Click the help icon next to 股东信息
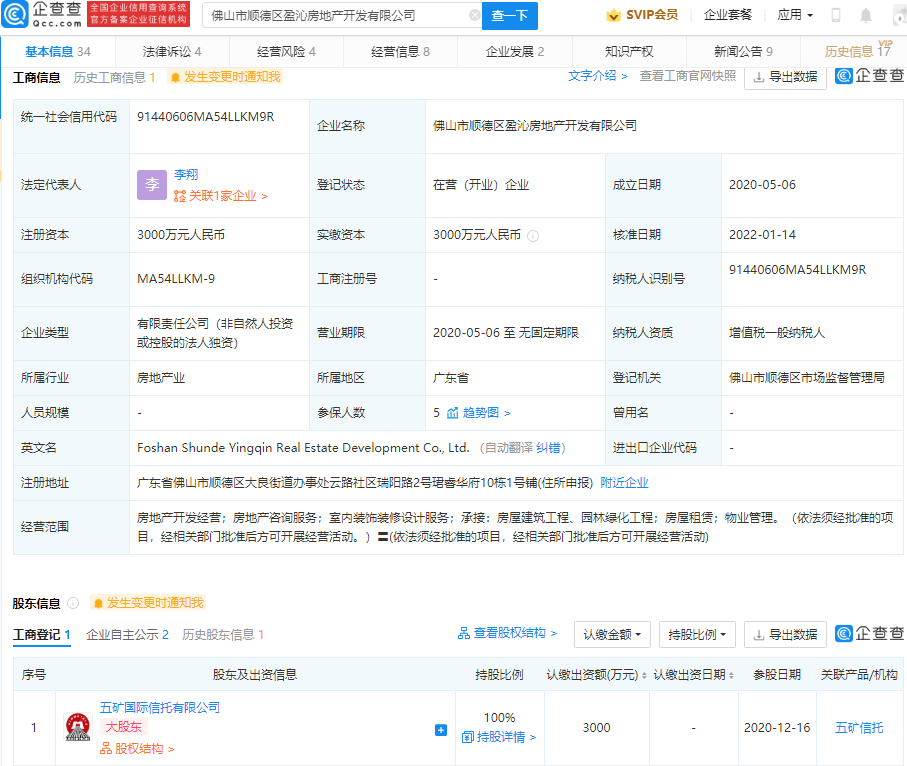 point(73,603)
